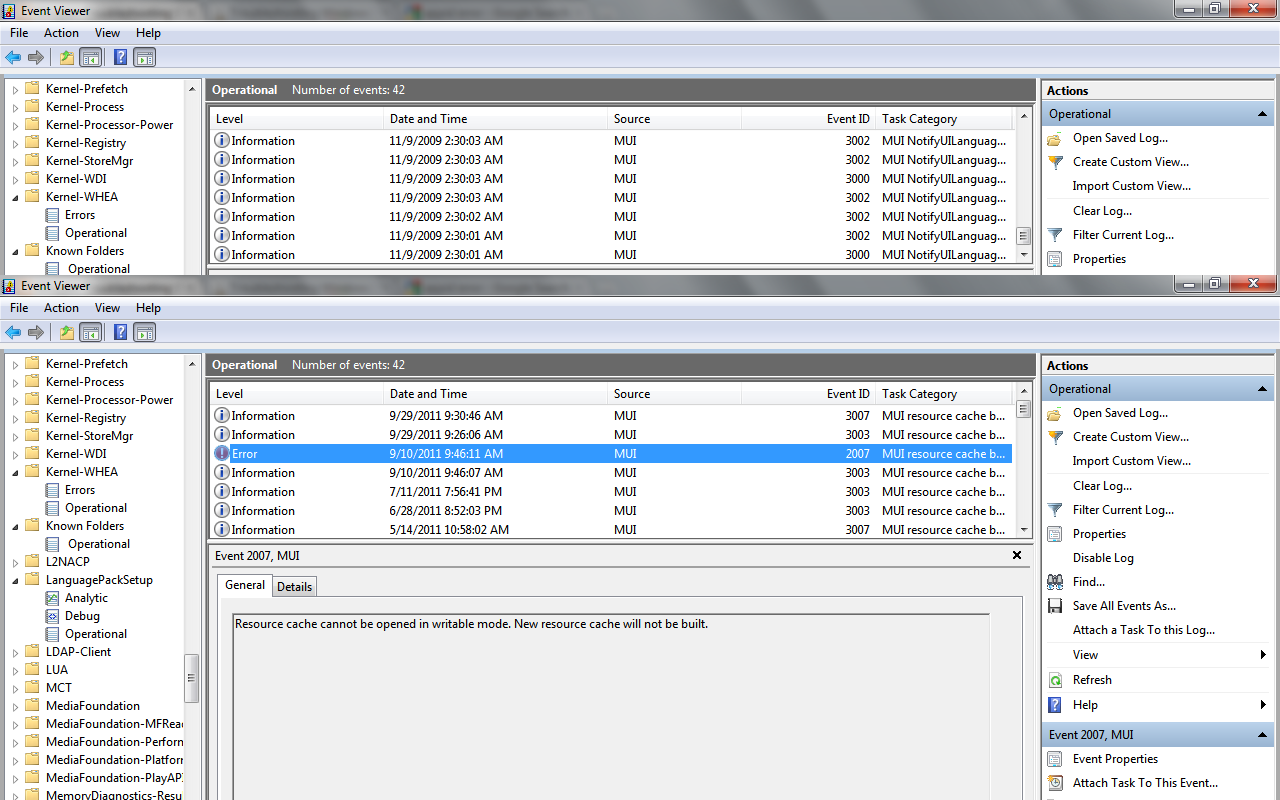The height and width of the screenshot is (800, 1280).
Task: Click the Event ID column header in lower window
Action: click(x=809, y=394)
